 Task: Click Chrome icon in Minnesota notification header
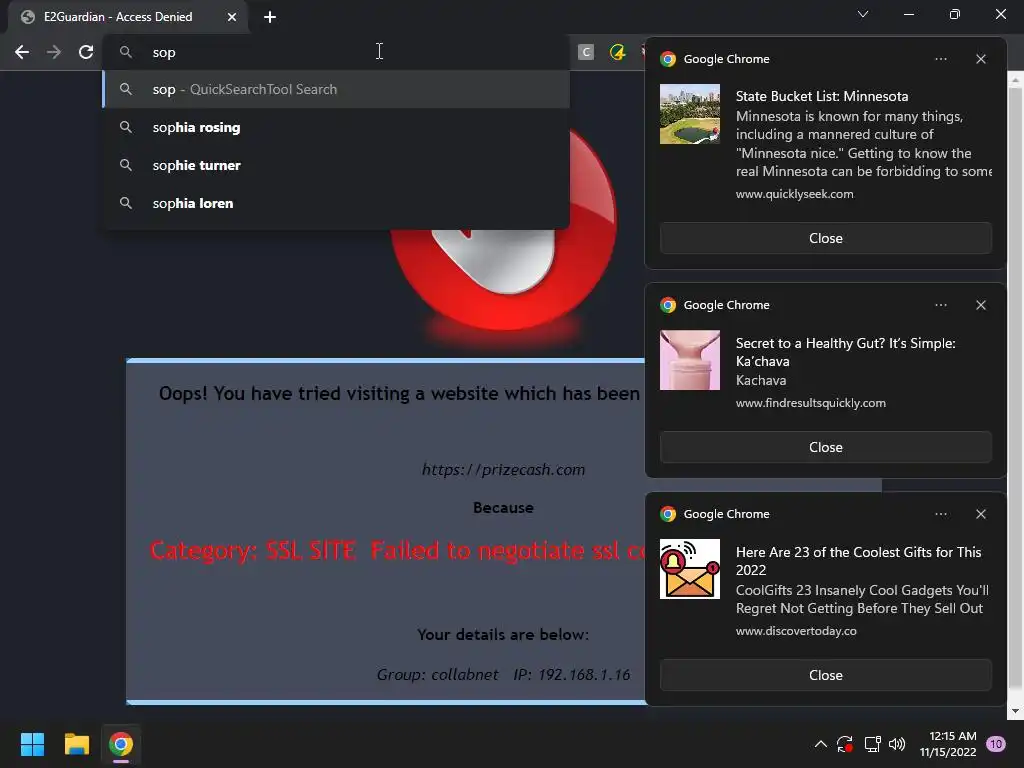(667, 59)
